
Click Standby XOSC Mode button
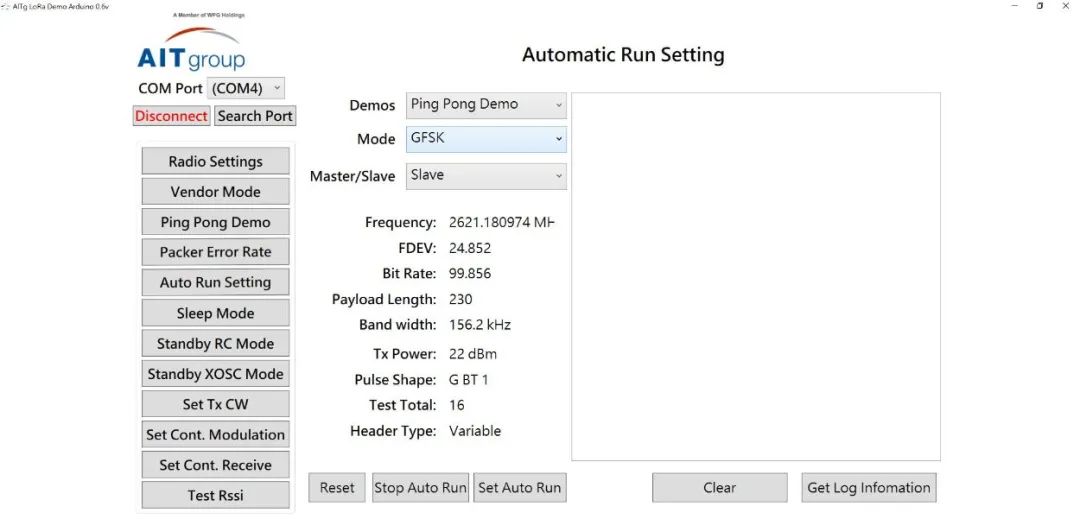(216, 374)
